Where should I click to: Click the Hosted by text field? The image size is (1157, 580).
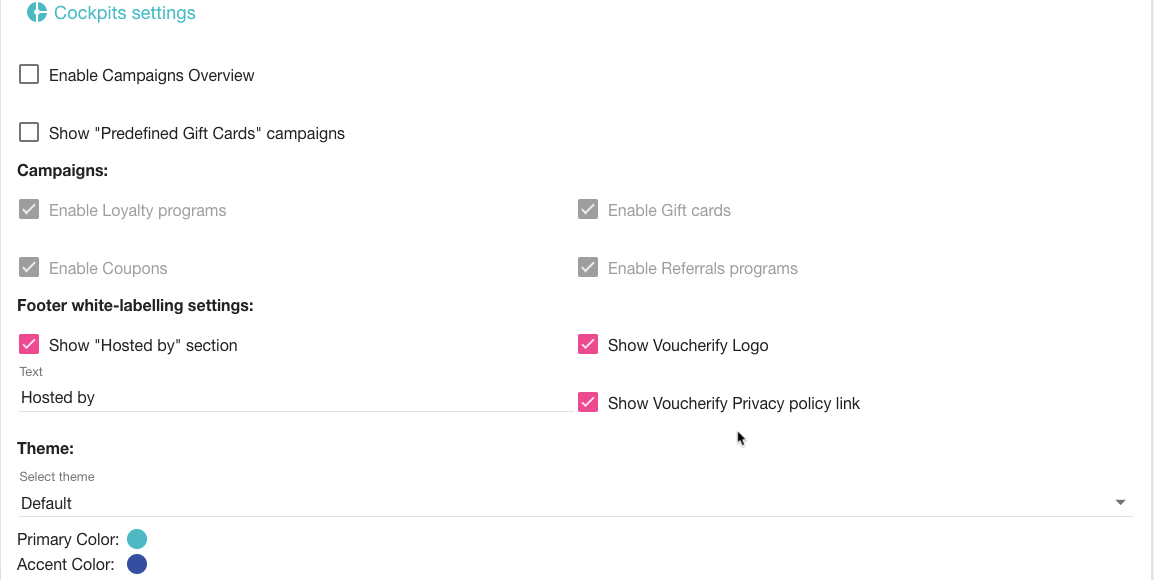pyautogui.click(x=295, y=398)
